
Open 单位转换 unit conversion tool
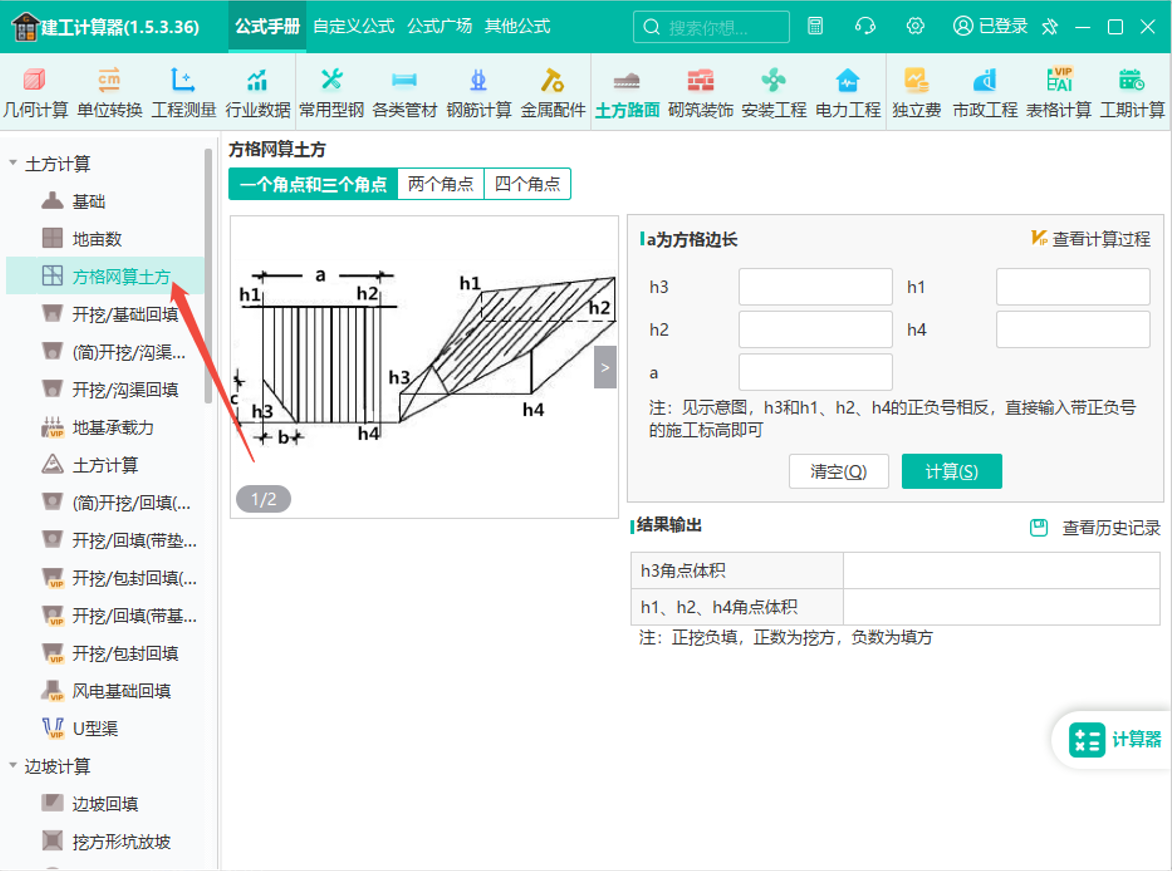(109, 93)
